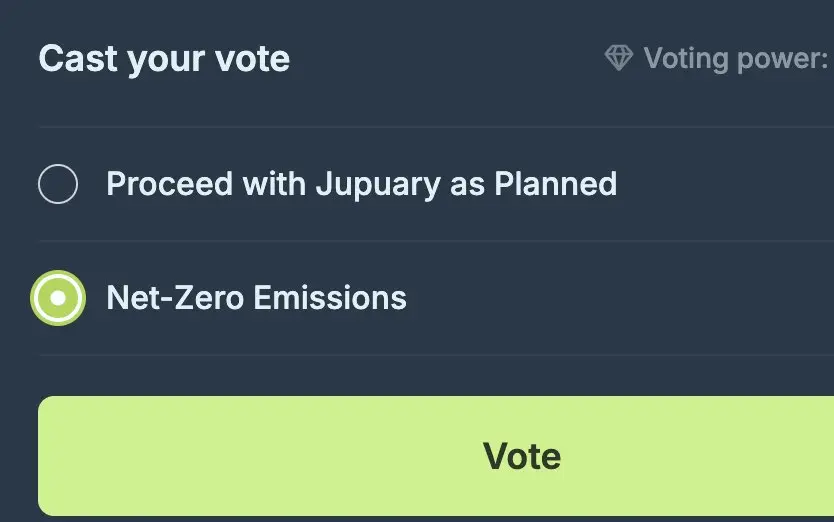Viewport: 834px width, 522px height.
Task: Submit your choice with the Vote button
Action: pos(436,456)
